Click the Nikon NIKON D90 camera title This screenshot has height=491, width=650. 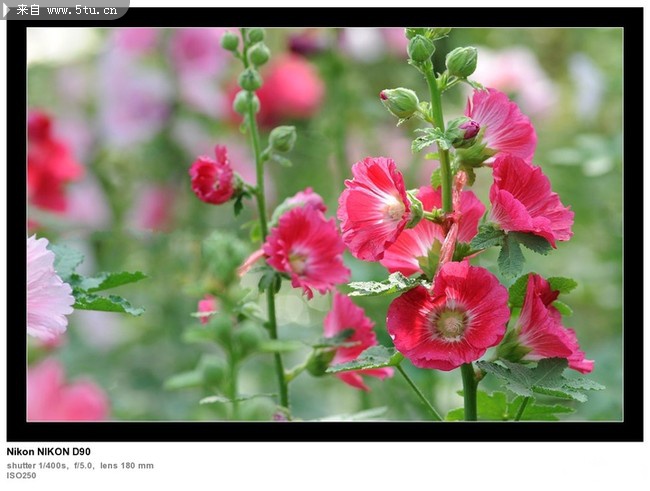pos(48,452)
